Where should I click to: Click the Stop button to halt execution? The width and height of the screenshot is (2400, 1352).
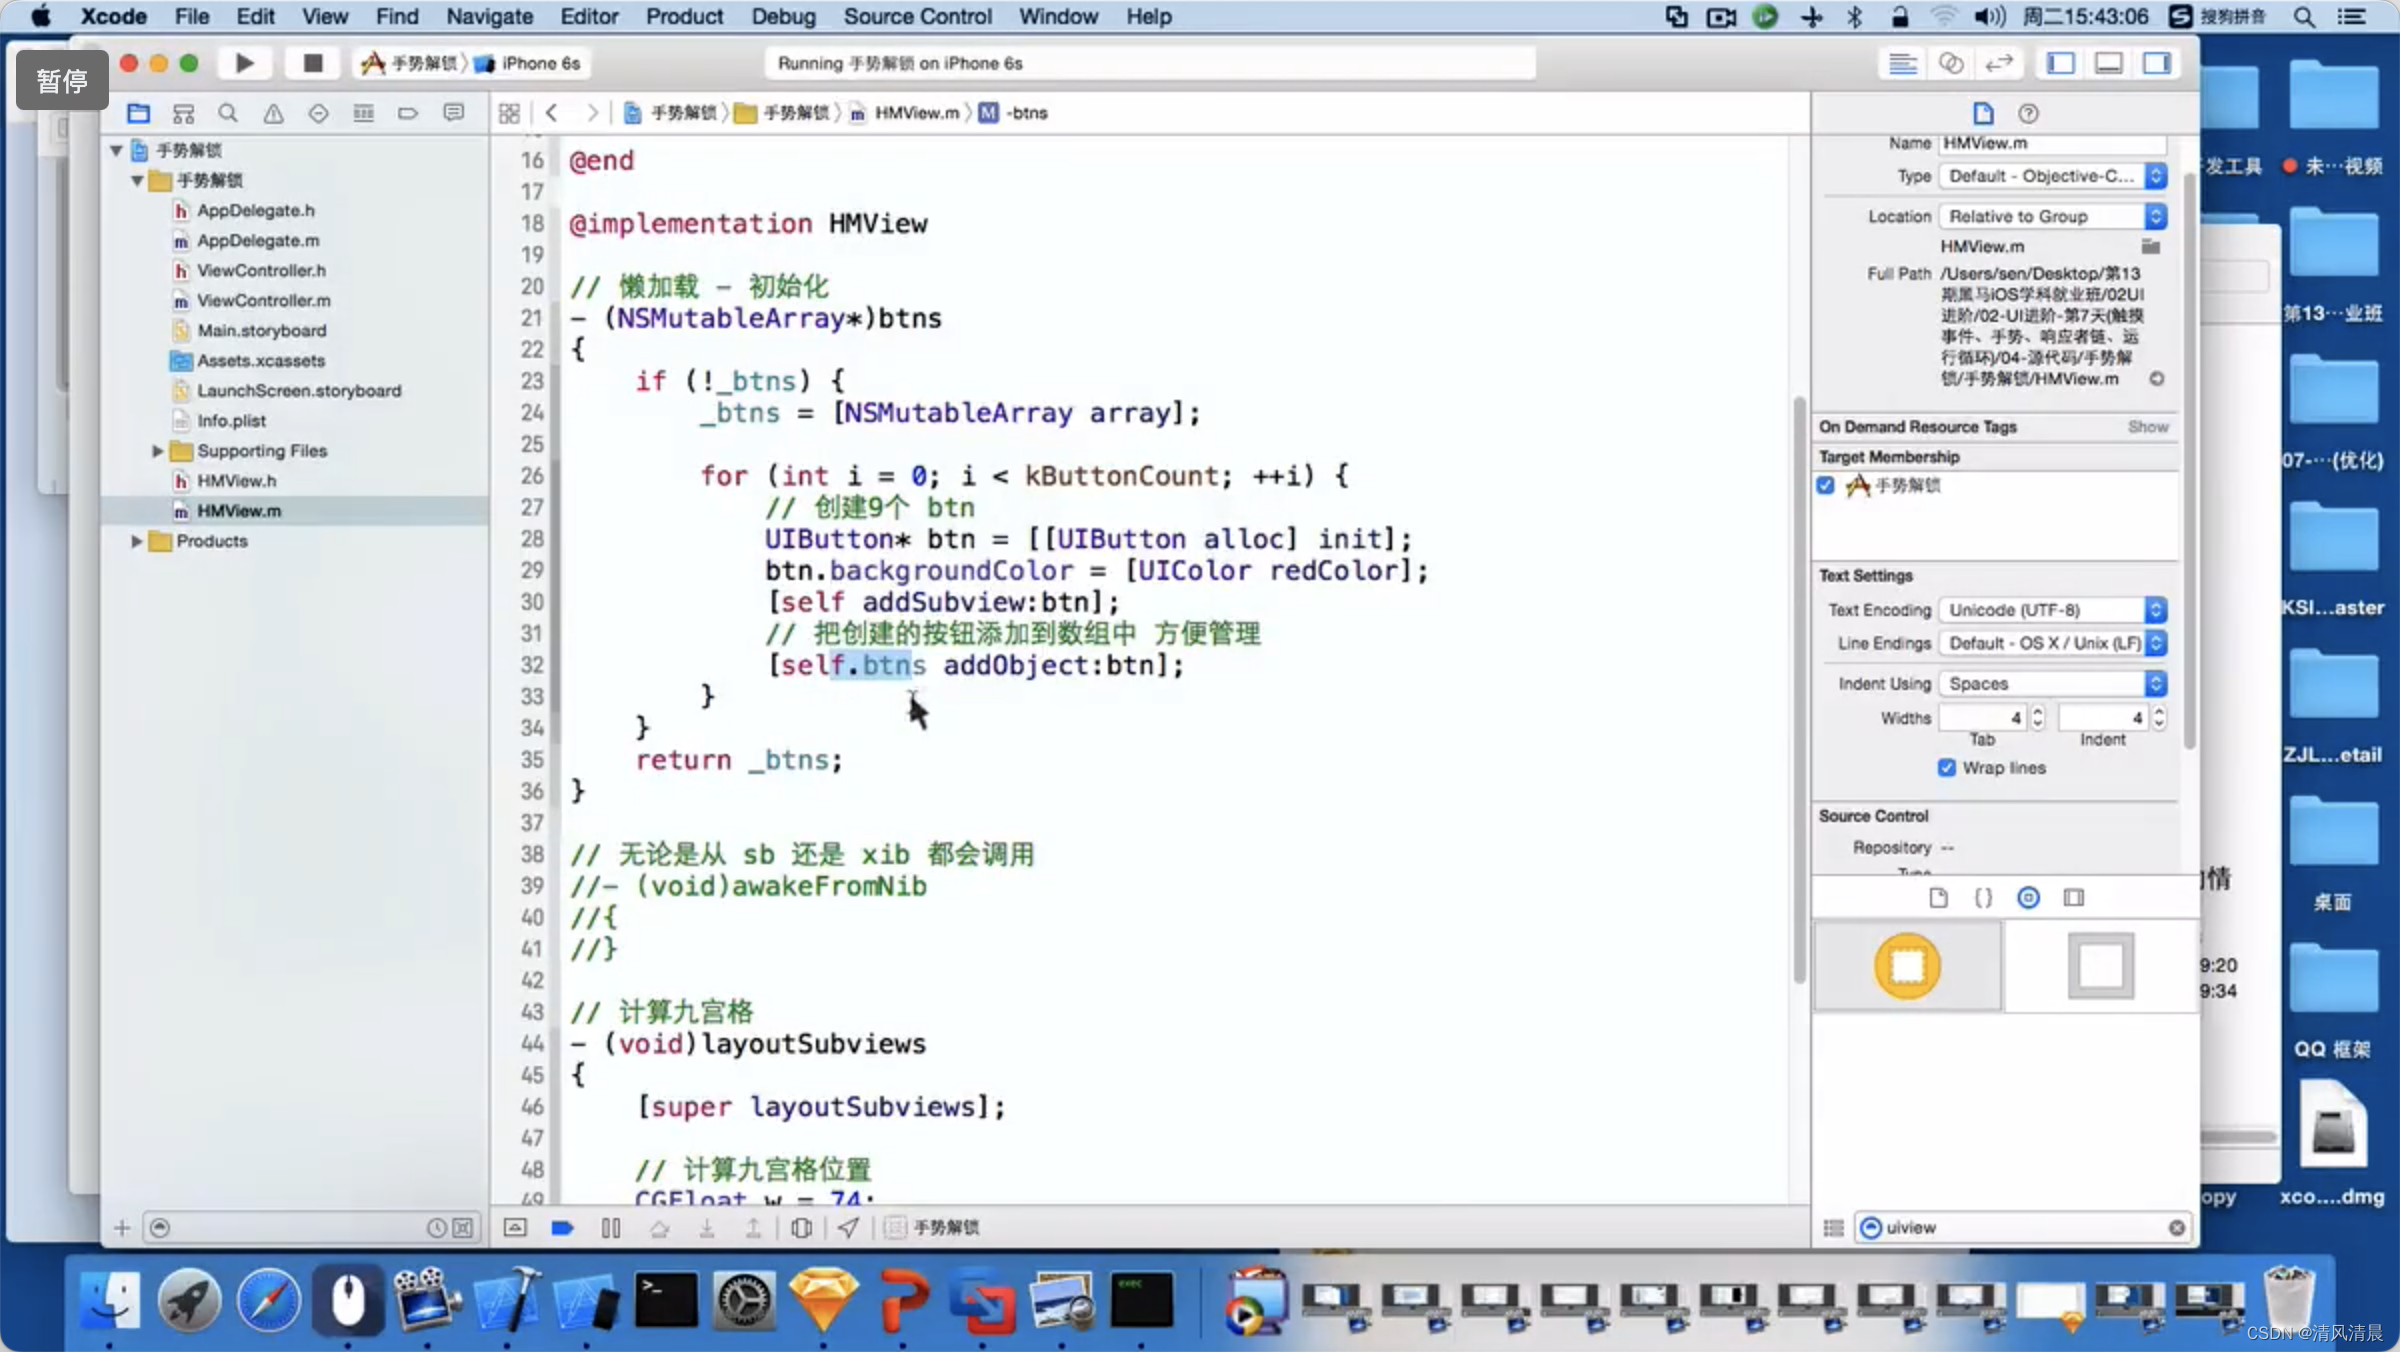(312, 63)
